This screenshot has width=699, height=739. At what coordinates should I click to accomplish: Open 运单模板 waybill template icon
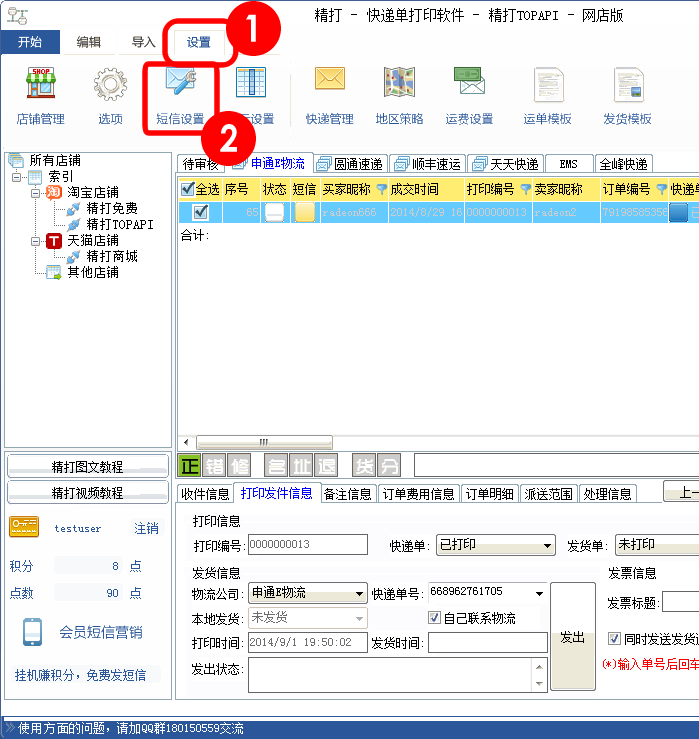point(548,84)
